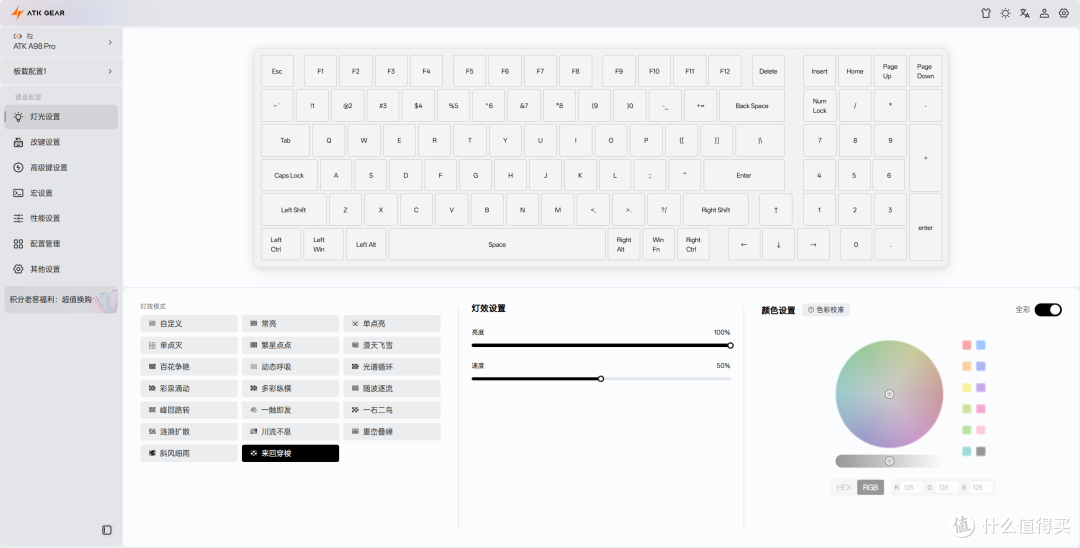Select the 常亮 lighting mode icon
The image size is (1080, 548).
point(253,324)
